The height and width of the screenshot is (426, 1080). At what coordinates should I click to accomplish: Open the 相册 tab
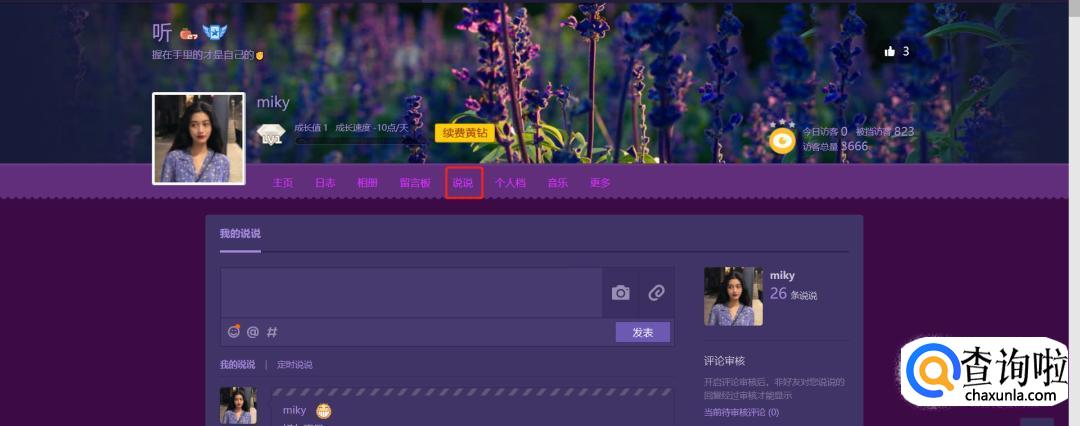(367, 183)
